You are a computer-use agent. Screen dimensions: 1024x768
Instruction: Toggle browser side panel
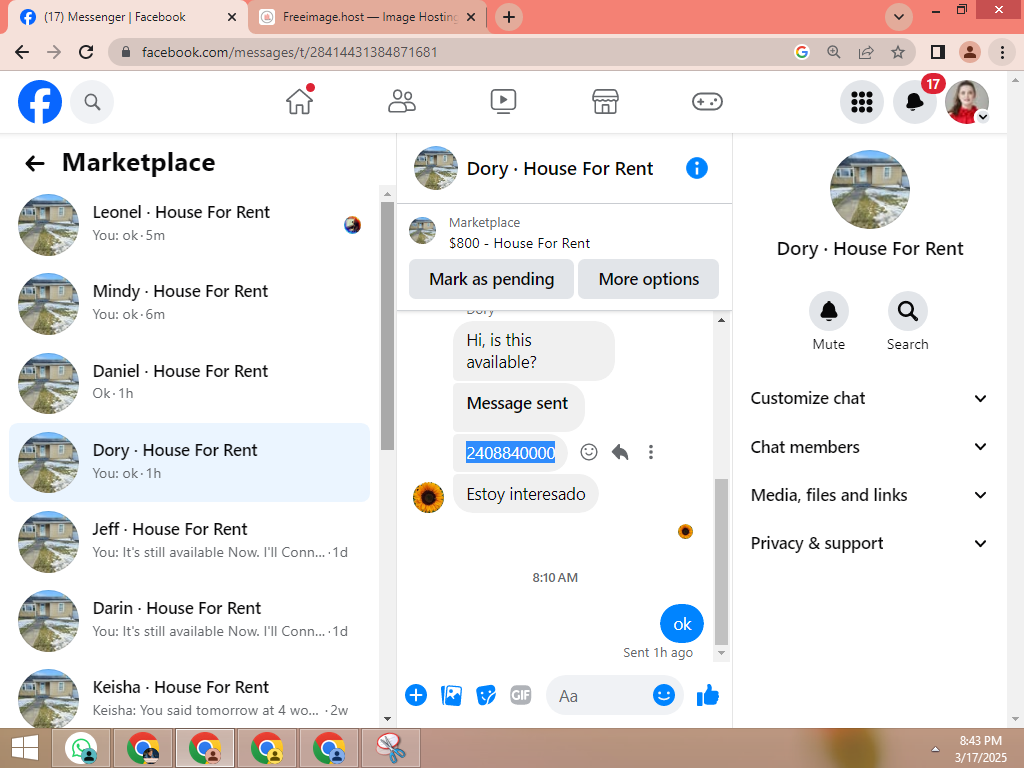(938, 52)
